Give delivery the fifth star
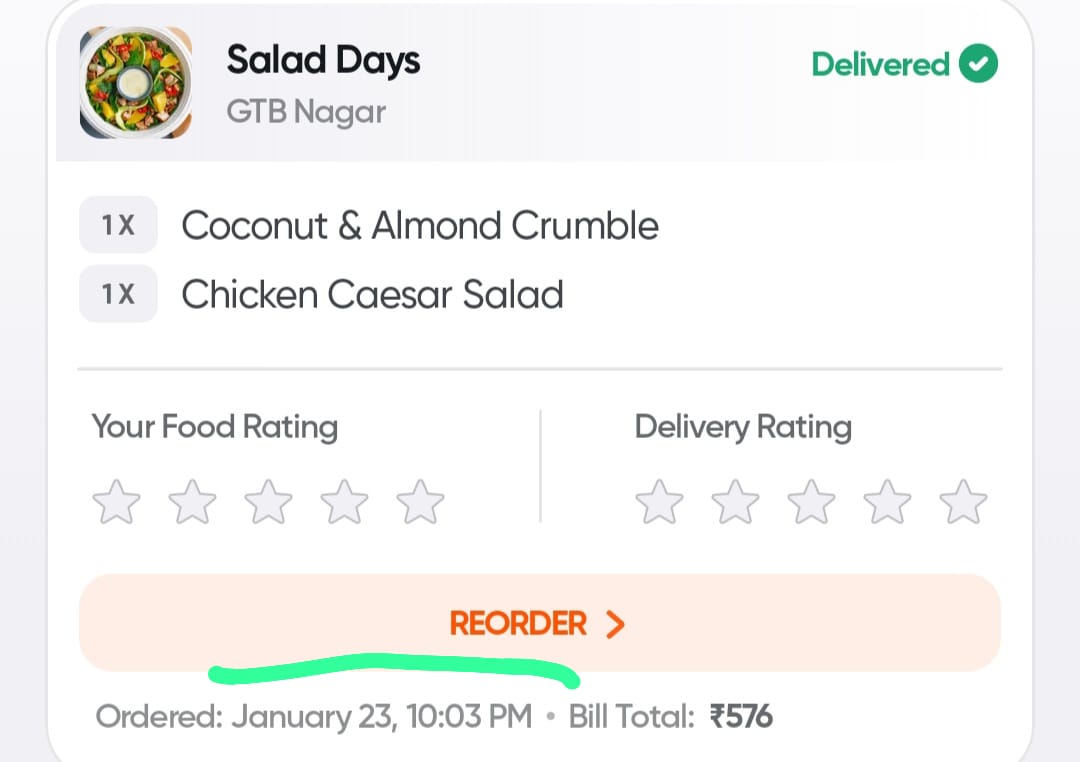Viewport: 1080px width, 762px height. tap(962, 502)
